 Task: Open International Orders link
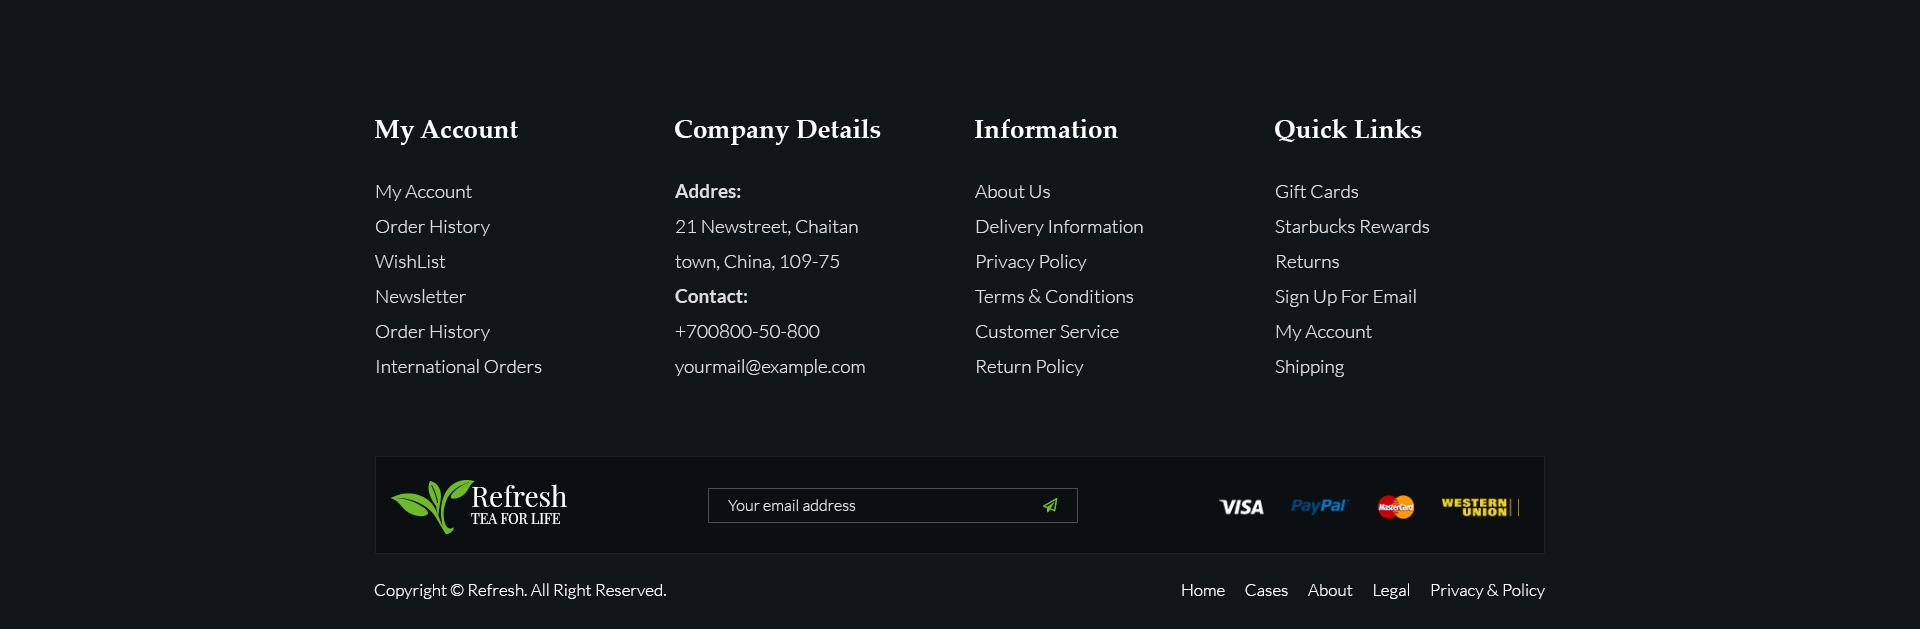coord(458,367)
